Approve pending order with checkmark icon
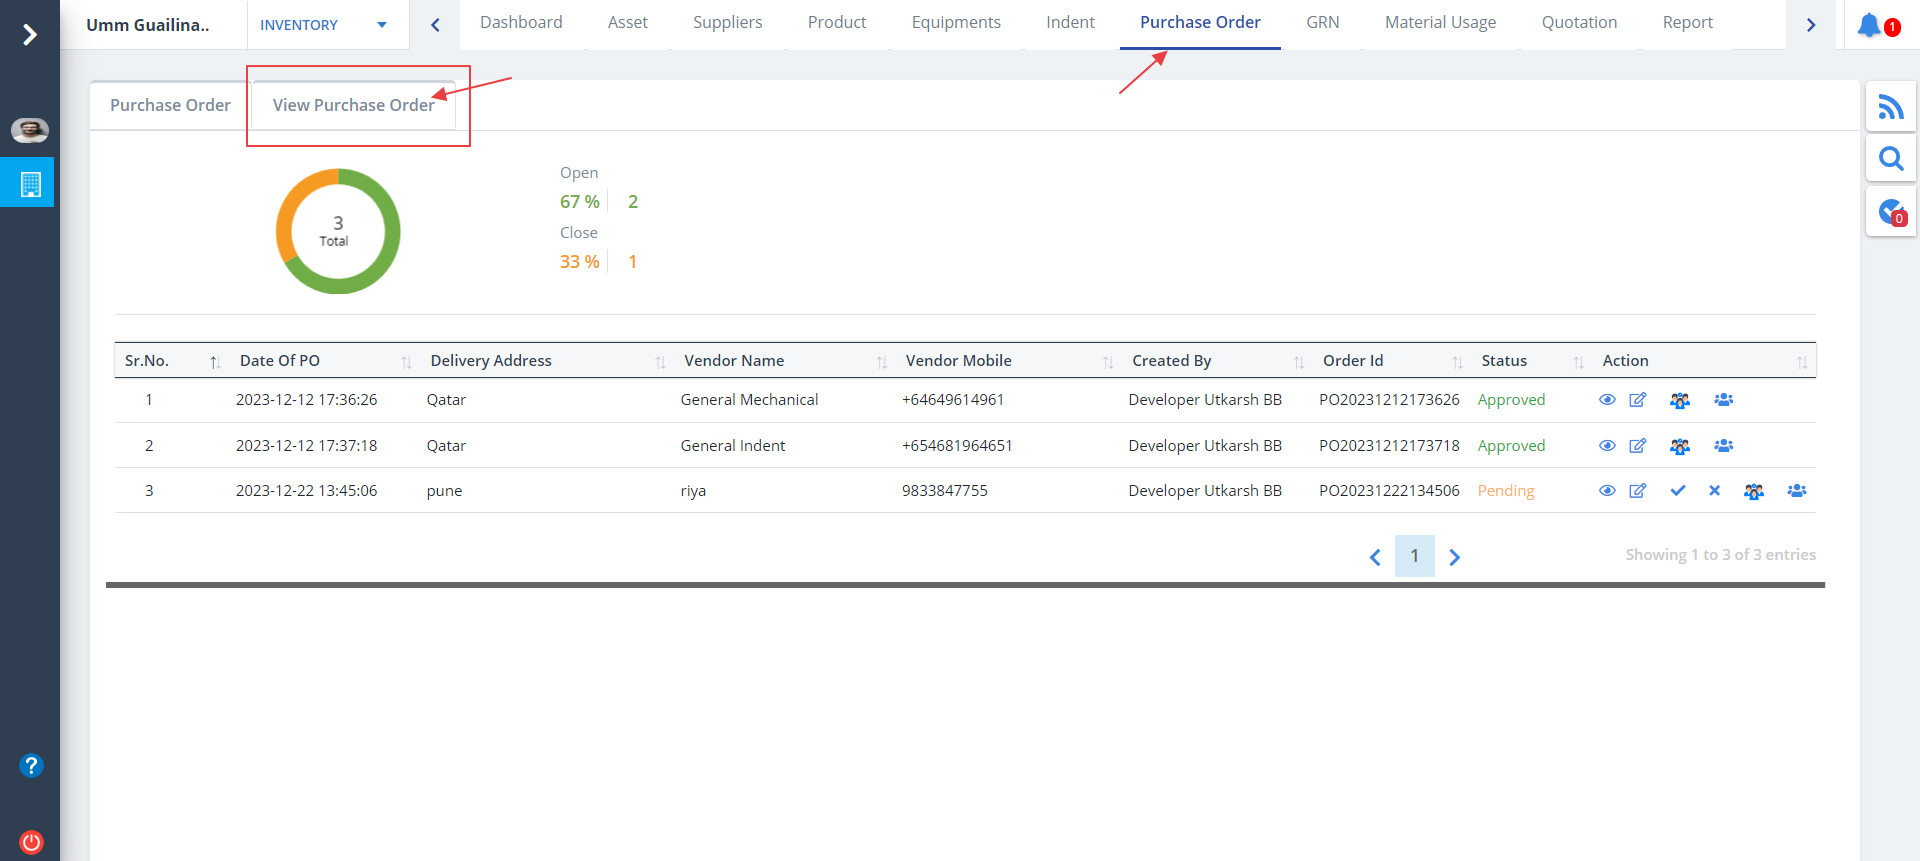The image size is (1920, 861). tap(1677, 491)
